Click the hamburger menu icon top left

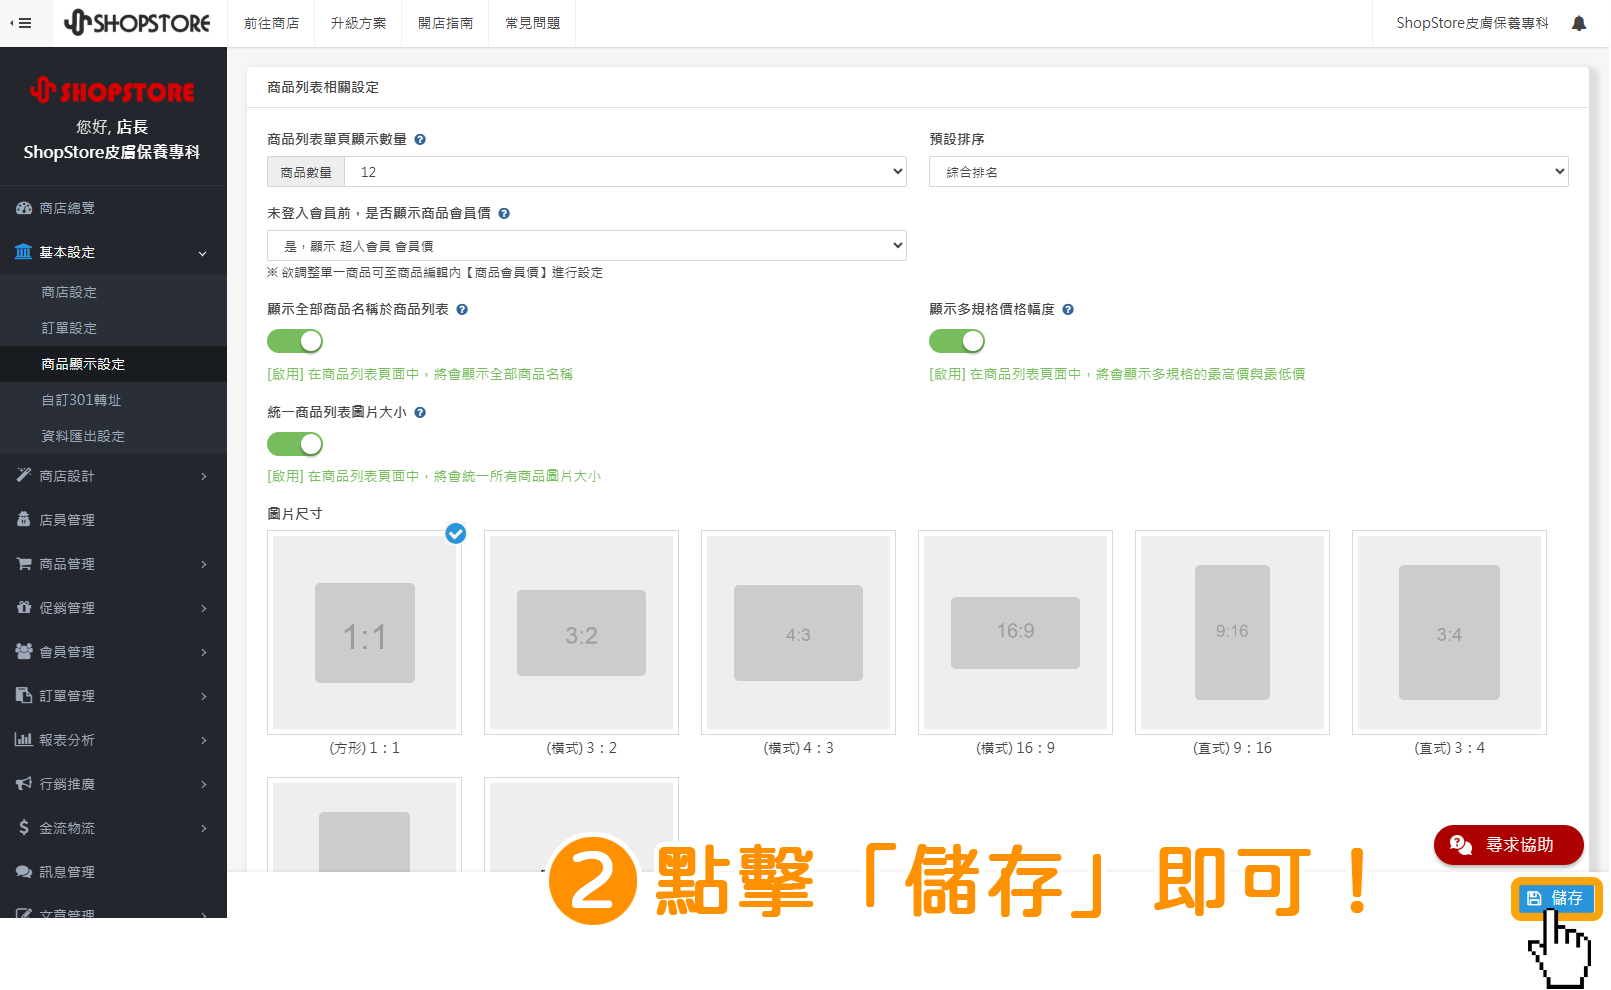coord(24,23)
